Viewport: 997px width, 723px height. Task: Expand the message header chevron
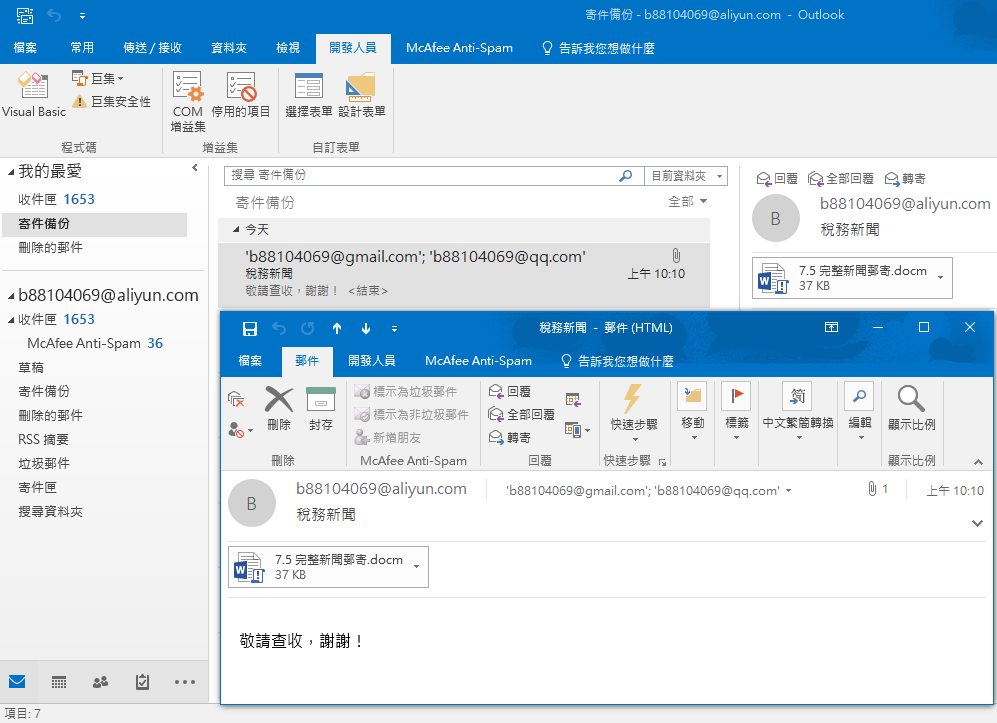[x=977, y=523]
